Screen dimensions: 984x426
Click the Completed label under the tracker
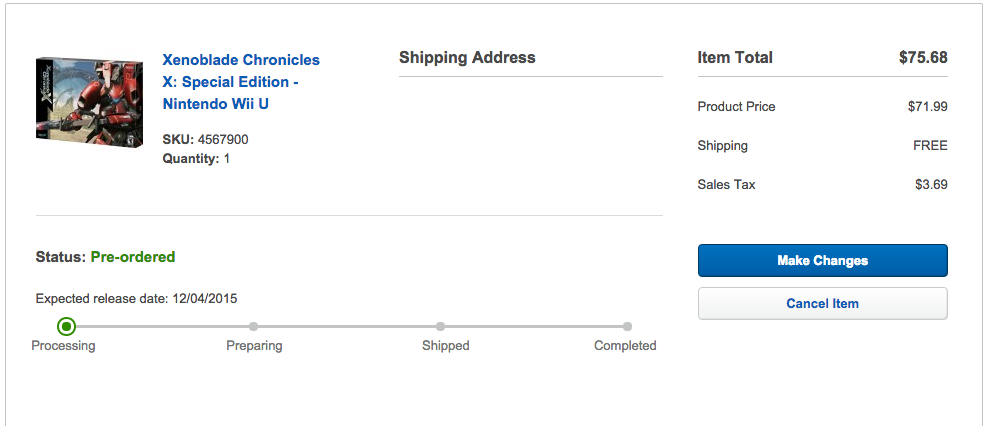click(x=625, y=346)
